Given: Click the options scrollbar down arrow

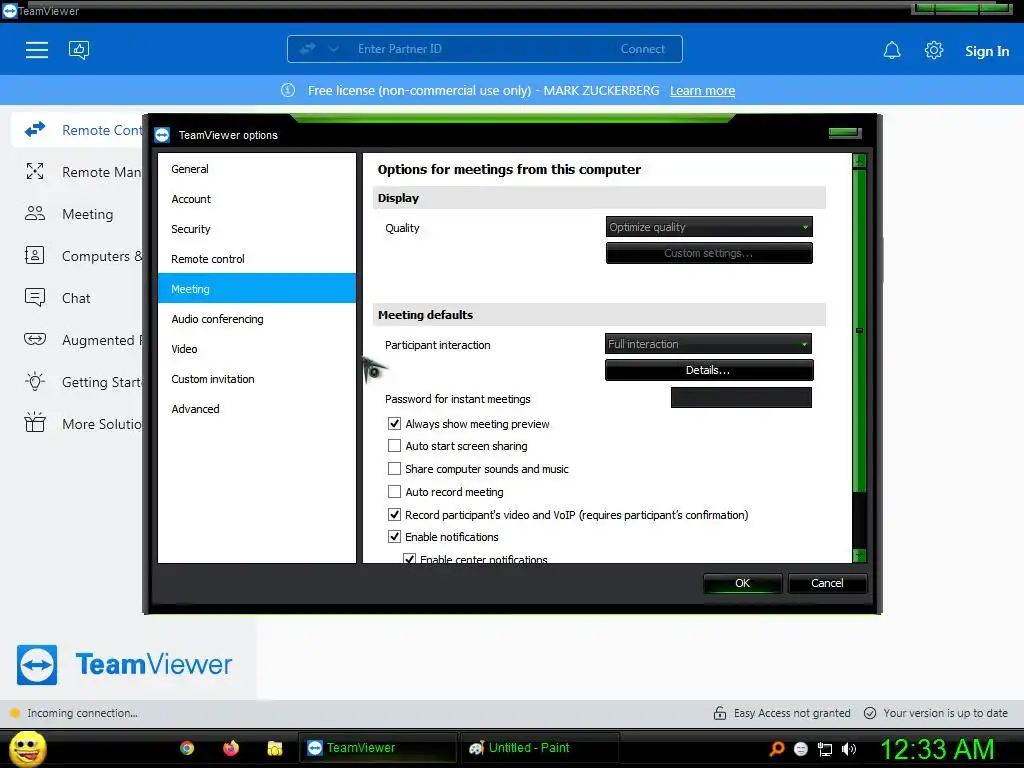Looking at the screenshot, I should (859, 556).
